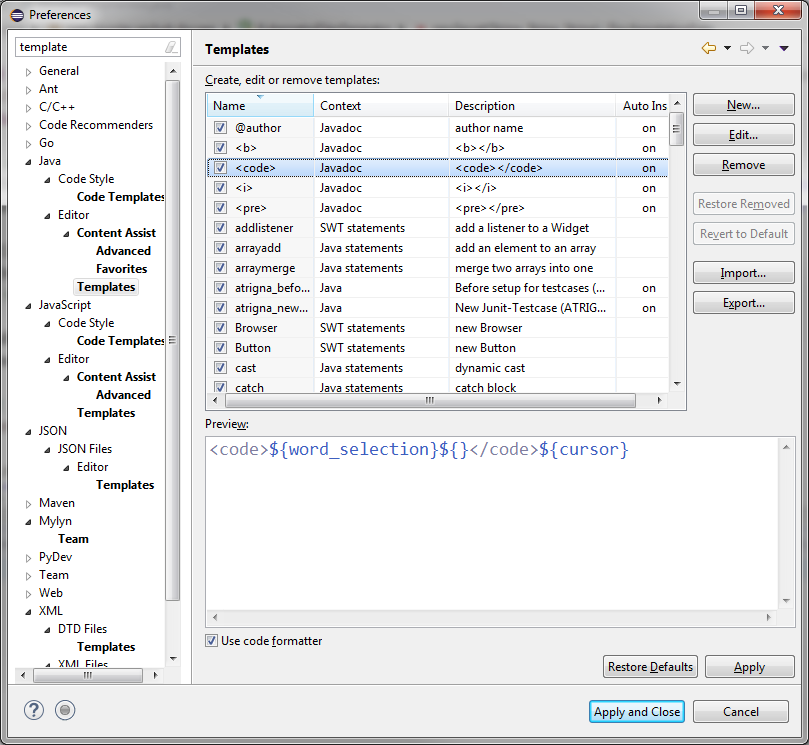809x745 pixels.
Task: Sort by the Name column header
Action: [261, 106]
